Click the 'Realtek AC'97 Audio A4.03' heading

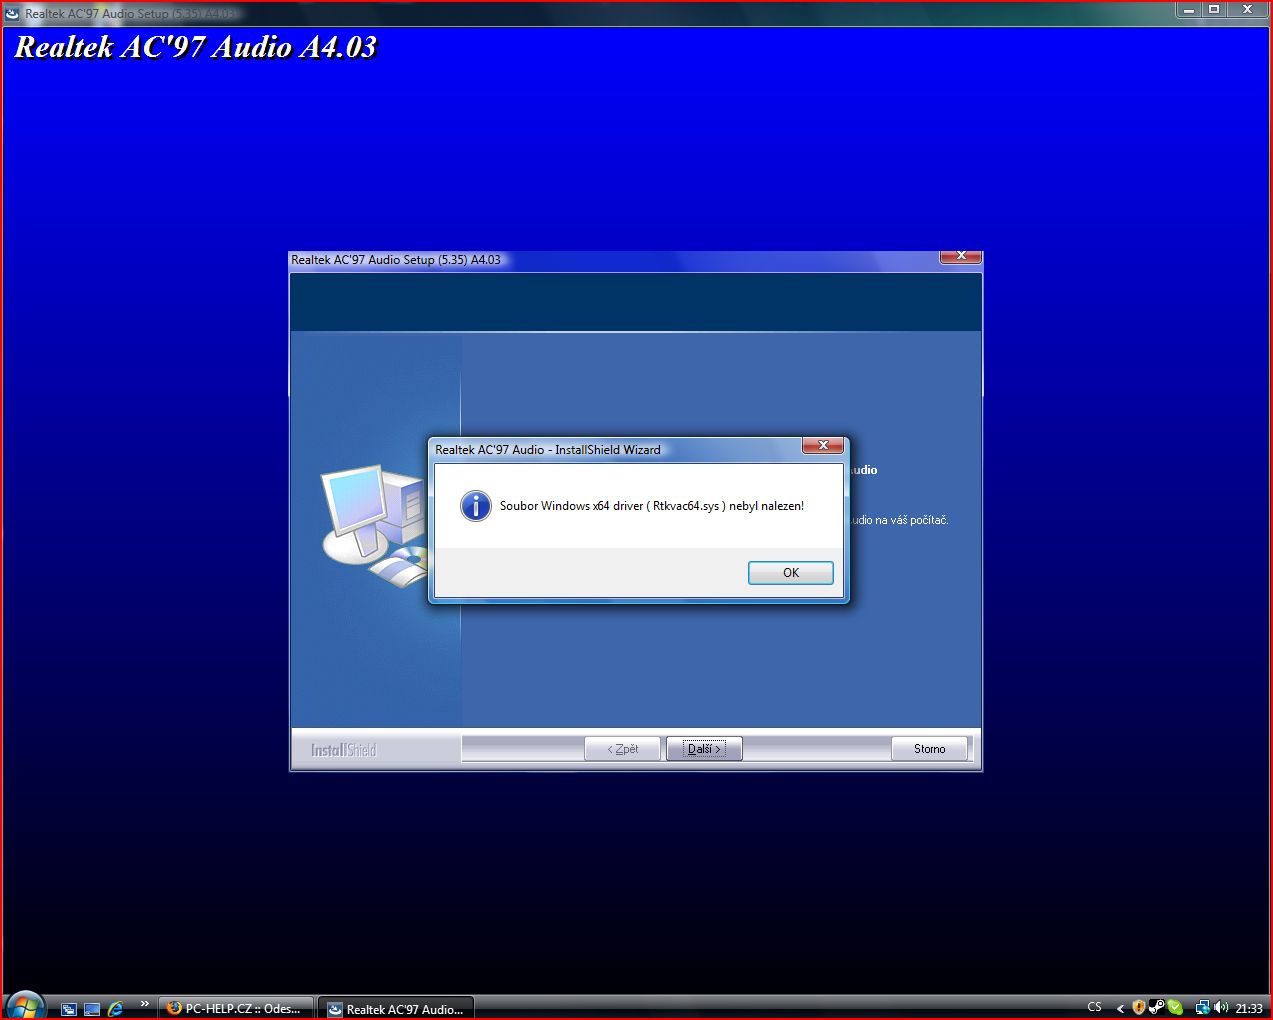(x=196, y=47)
